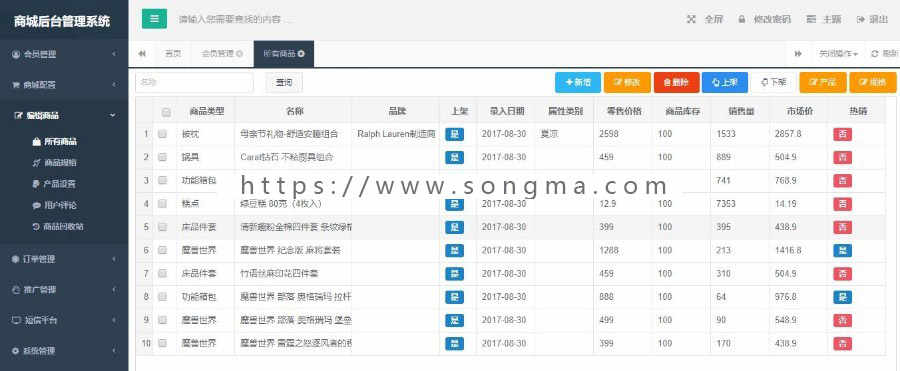
Task: Click the icon beside 产品设置 in sidebar
Action: pyautogui.click(x=36, y=184)
